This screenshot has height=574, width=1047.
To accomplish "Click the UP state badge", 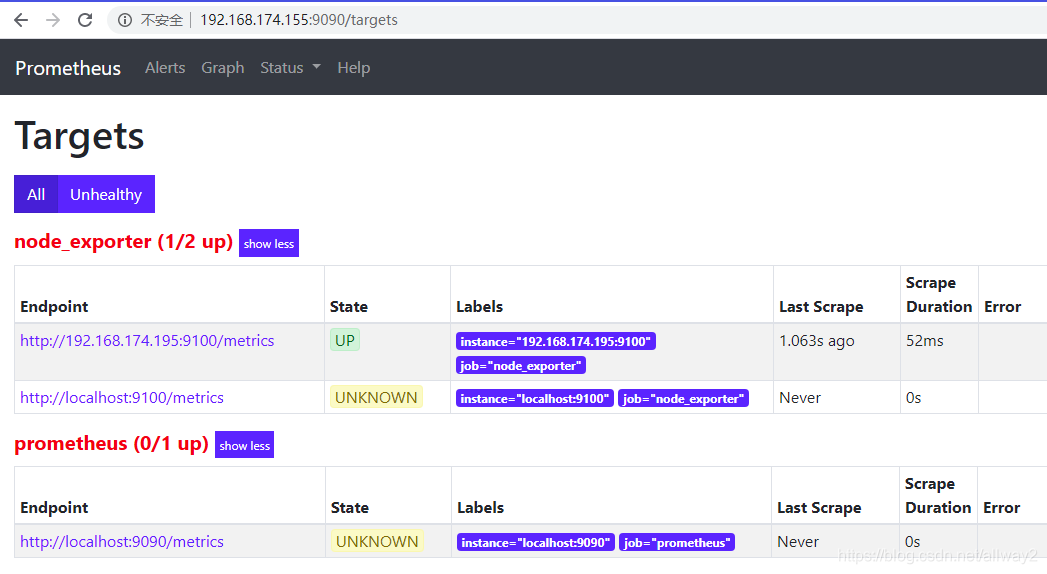I will pyautogui.click(x=345, y=340).
